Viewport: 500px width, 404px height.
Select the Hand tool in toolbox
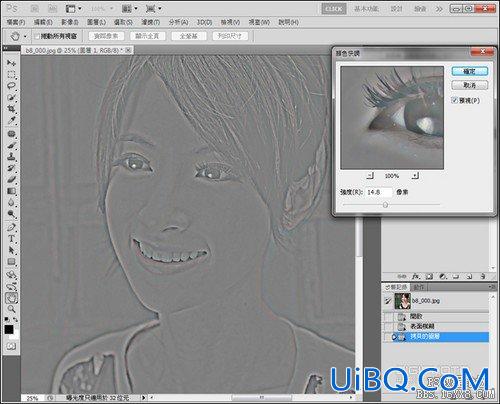tap(11, 298)
